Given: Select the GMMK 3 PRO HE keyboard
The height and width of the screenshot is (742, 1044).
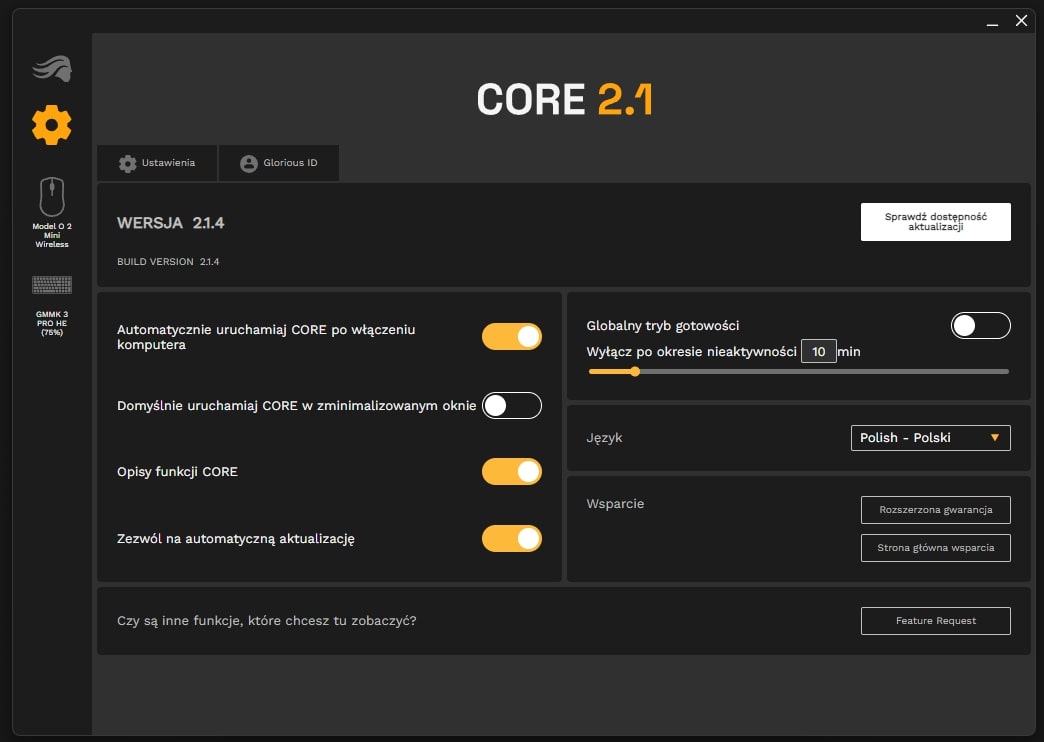Looking at the screenshot, I should [x=52, y=306].
